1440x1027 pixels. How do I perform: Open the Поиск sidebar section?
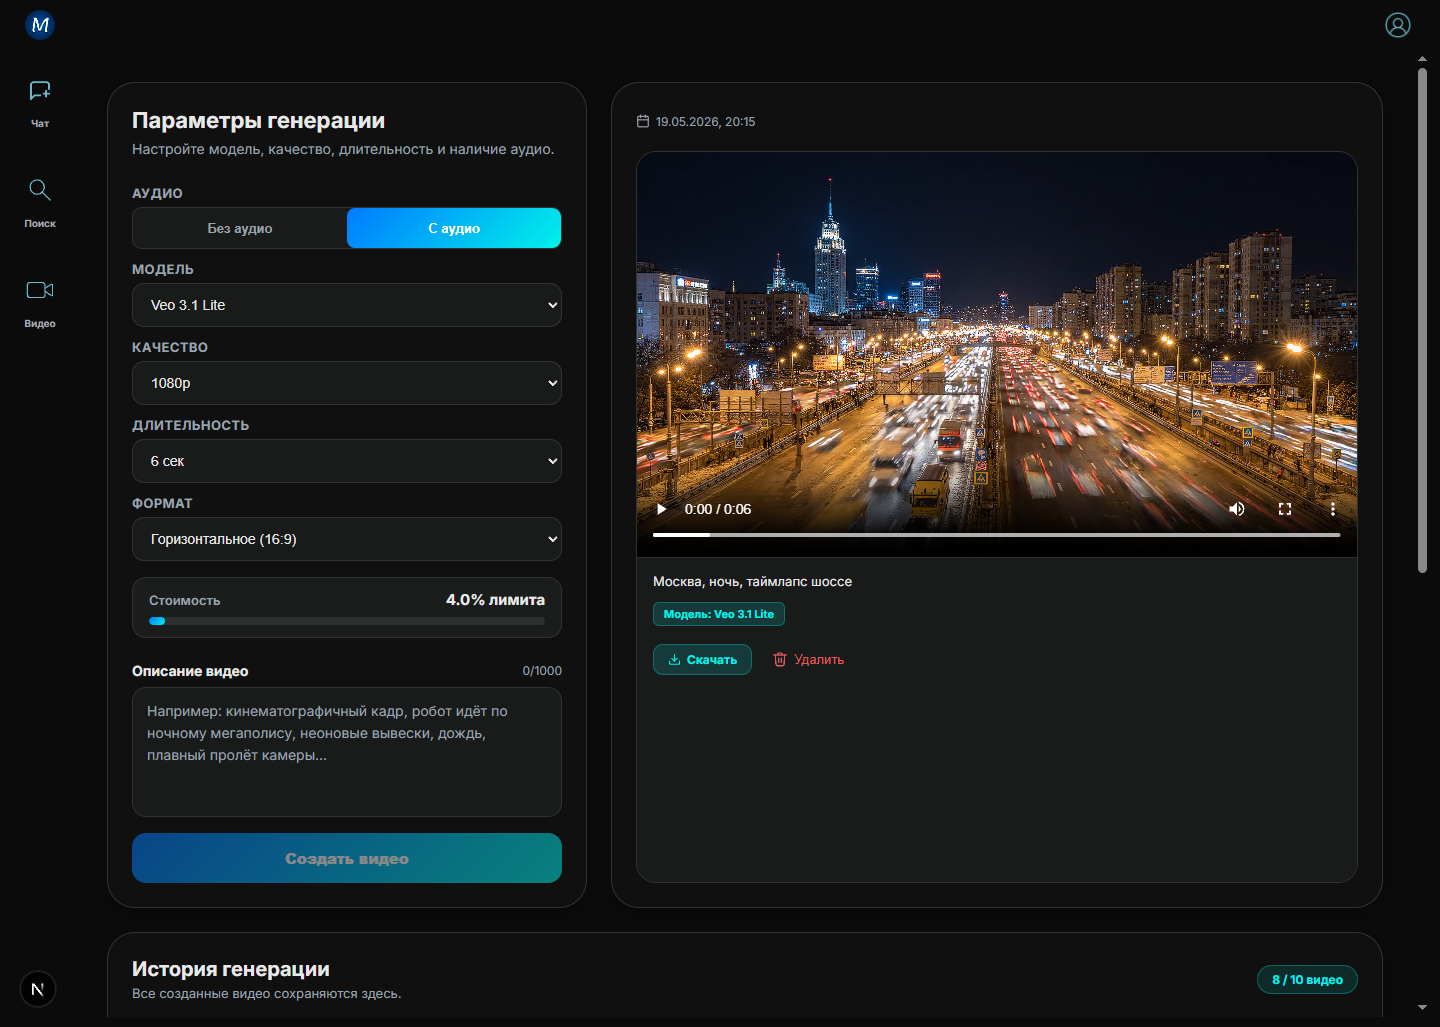coord(40,204)
